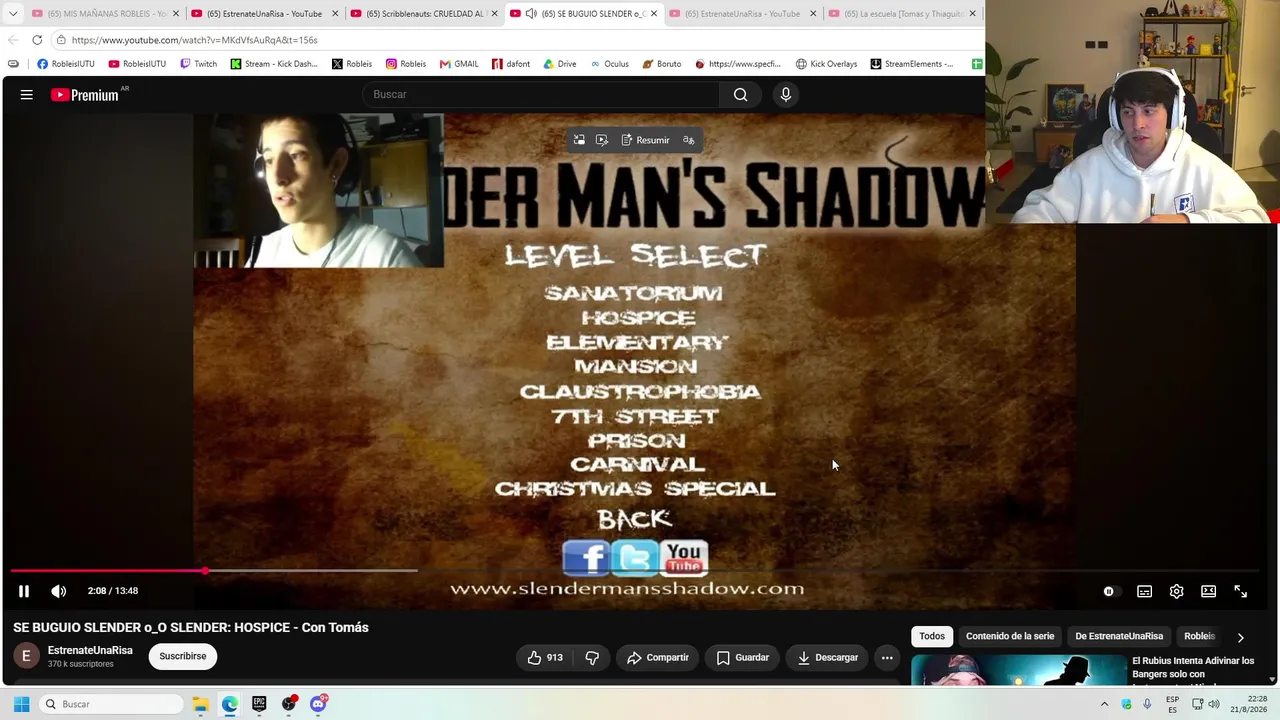Open El Rubius Intenta Adivinar video title
Viewport: 1280px width, 720px height.
[1193, 667]
